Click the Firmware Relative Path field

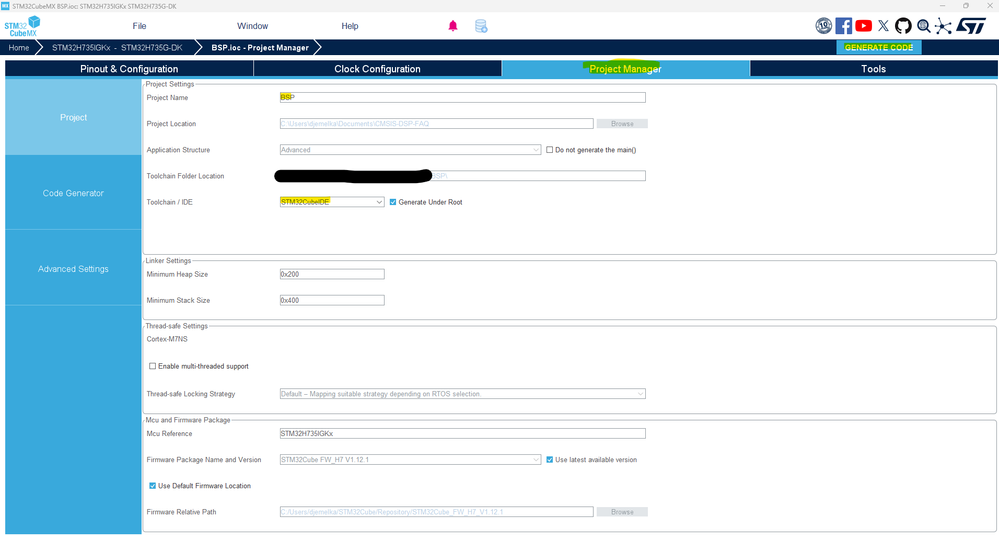point(436,511)
